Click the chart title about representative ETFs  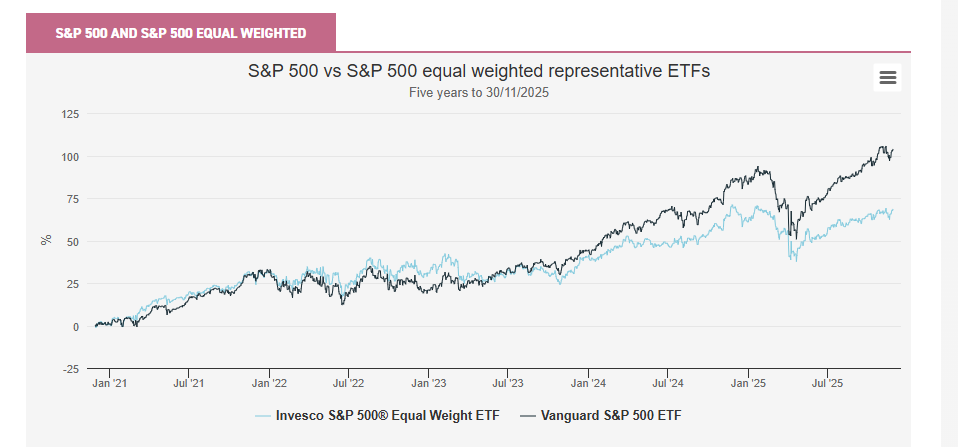479,71
